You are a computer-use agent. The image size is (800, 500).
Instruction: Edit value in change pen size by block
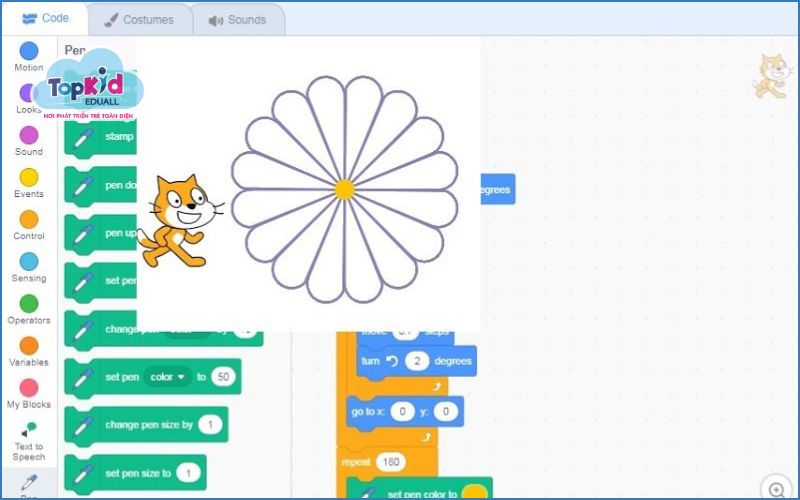pyautogui.click(x=210, y=425)
